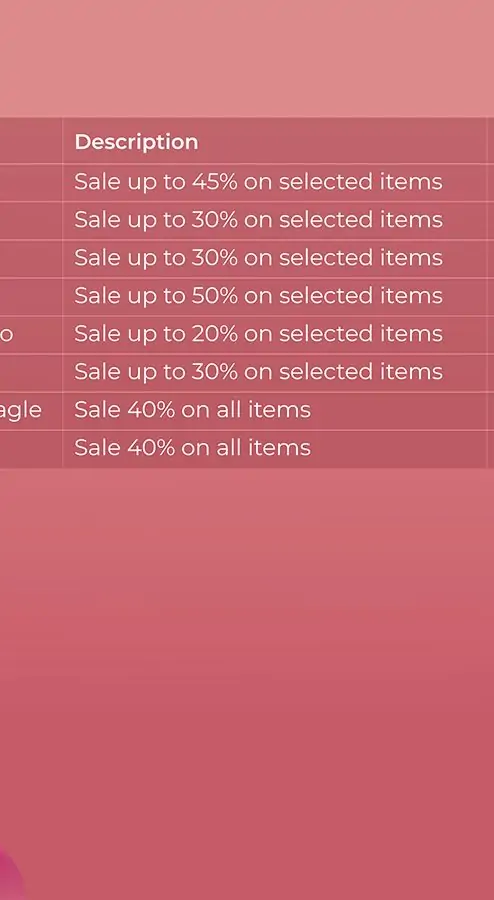
Task: Click the left cell beside the last 40% row
Action: pos(31,449)
